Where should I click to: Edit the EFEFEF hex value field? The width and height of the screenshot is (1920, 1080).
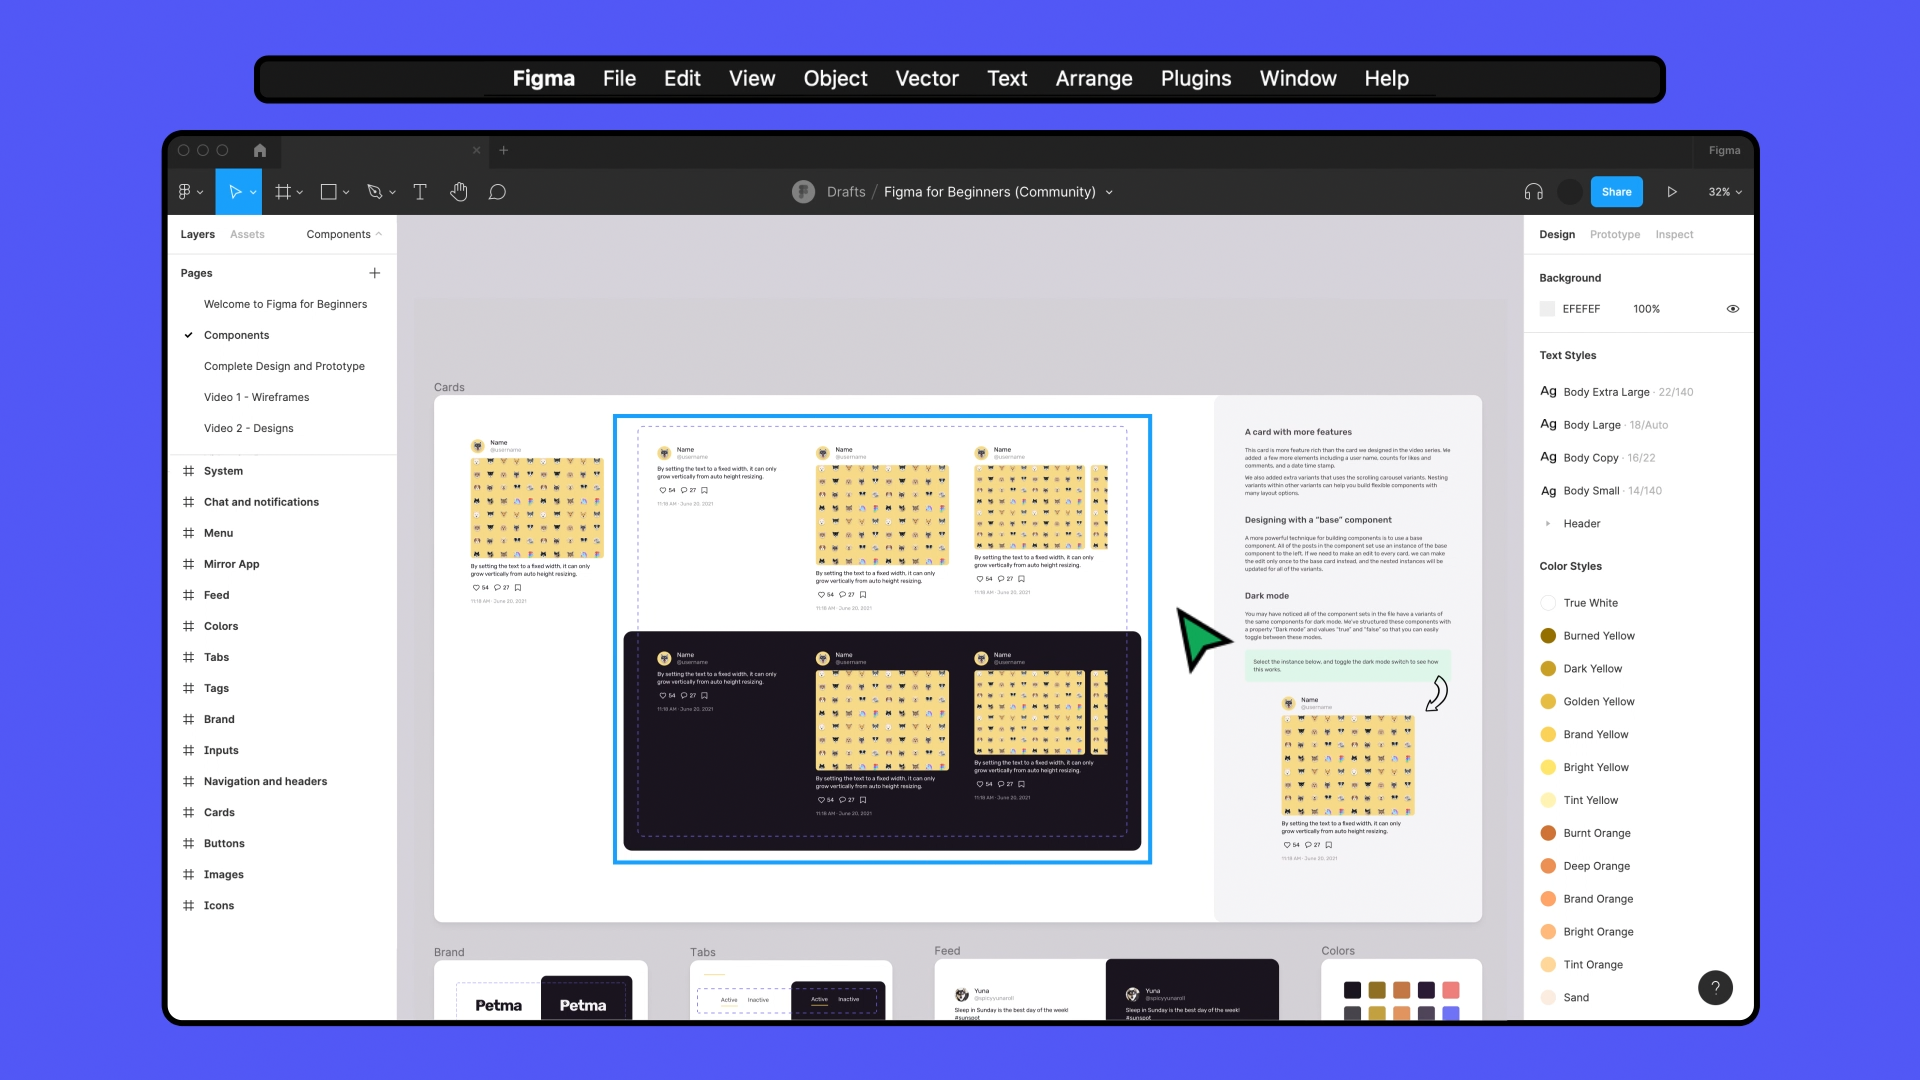click(x=1581, y=309)
